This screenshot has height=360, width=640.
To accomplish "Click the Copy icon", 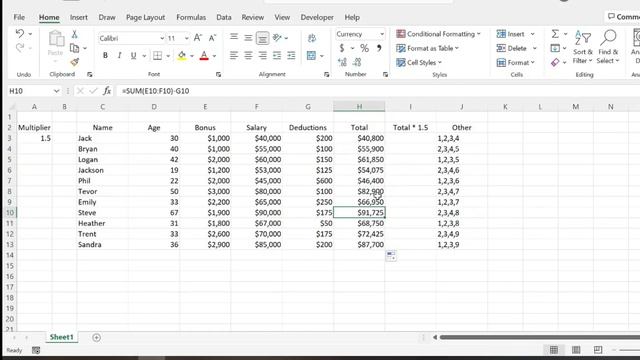I will pos(74,48).
